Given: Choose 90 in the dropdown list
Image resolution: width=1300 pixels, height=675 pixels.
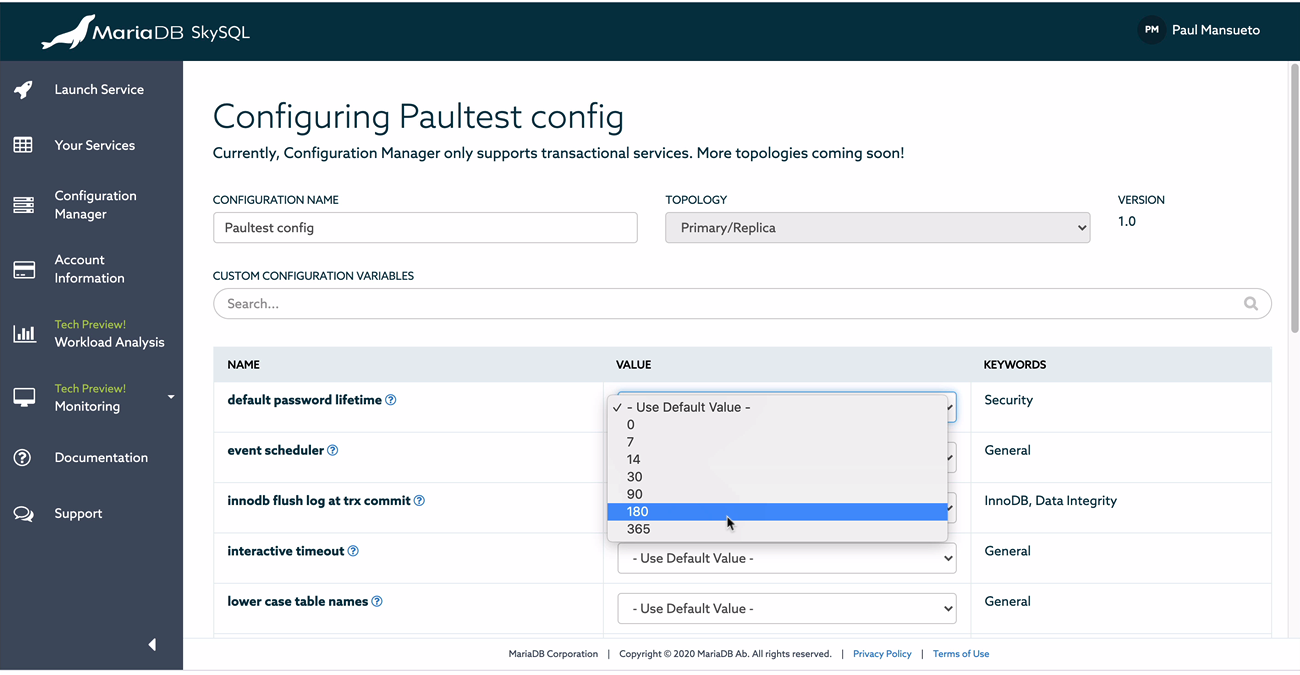Looking at the screenshot, I should [635, 494].
